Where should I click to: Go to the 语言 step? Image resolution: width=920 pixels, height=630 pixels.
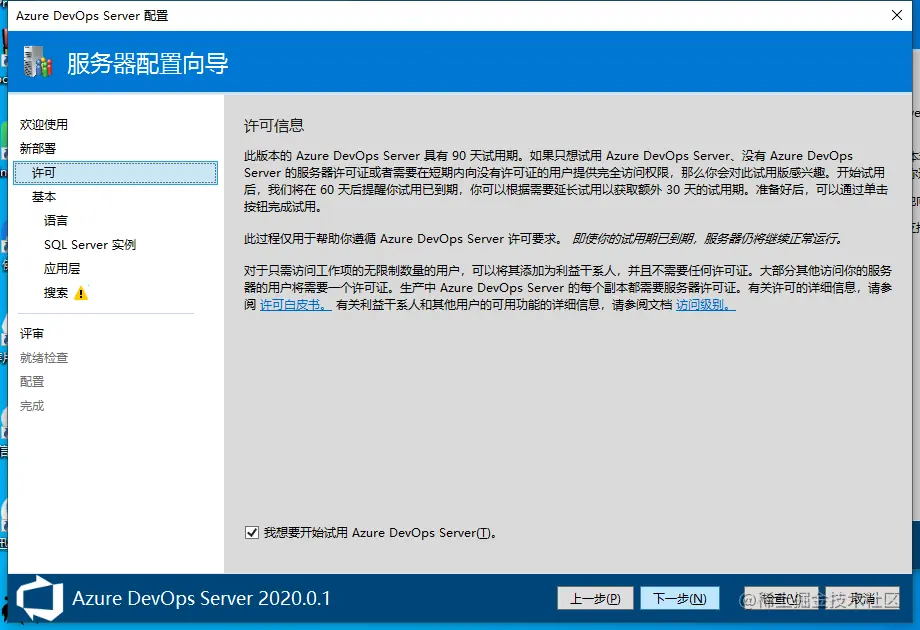point(56,221)
